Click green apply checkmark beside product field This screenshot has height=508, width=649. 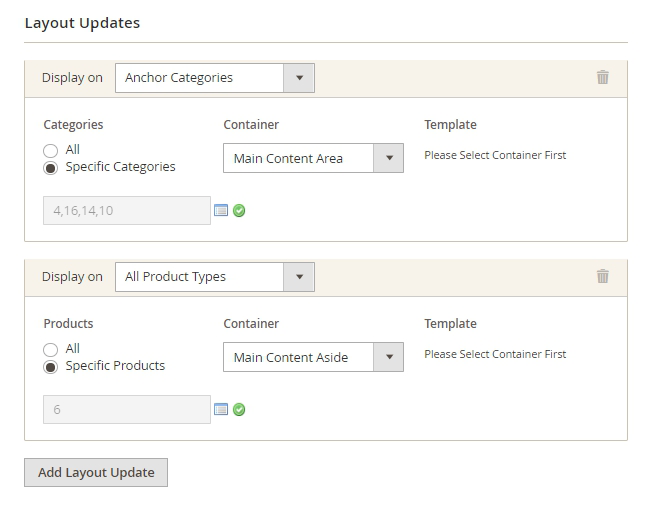coord(239,409)
